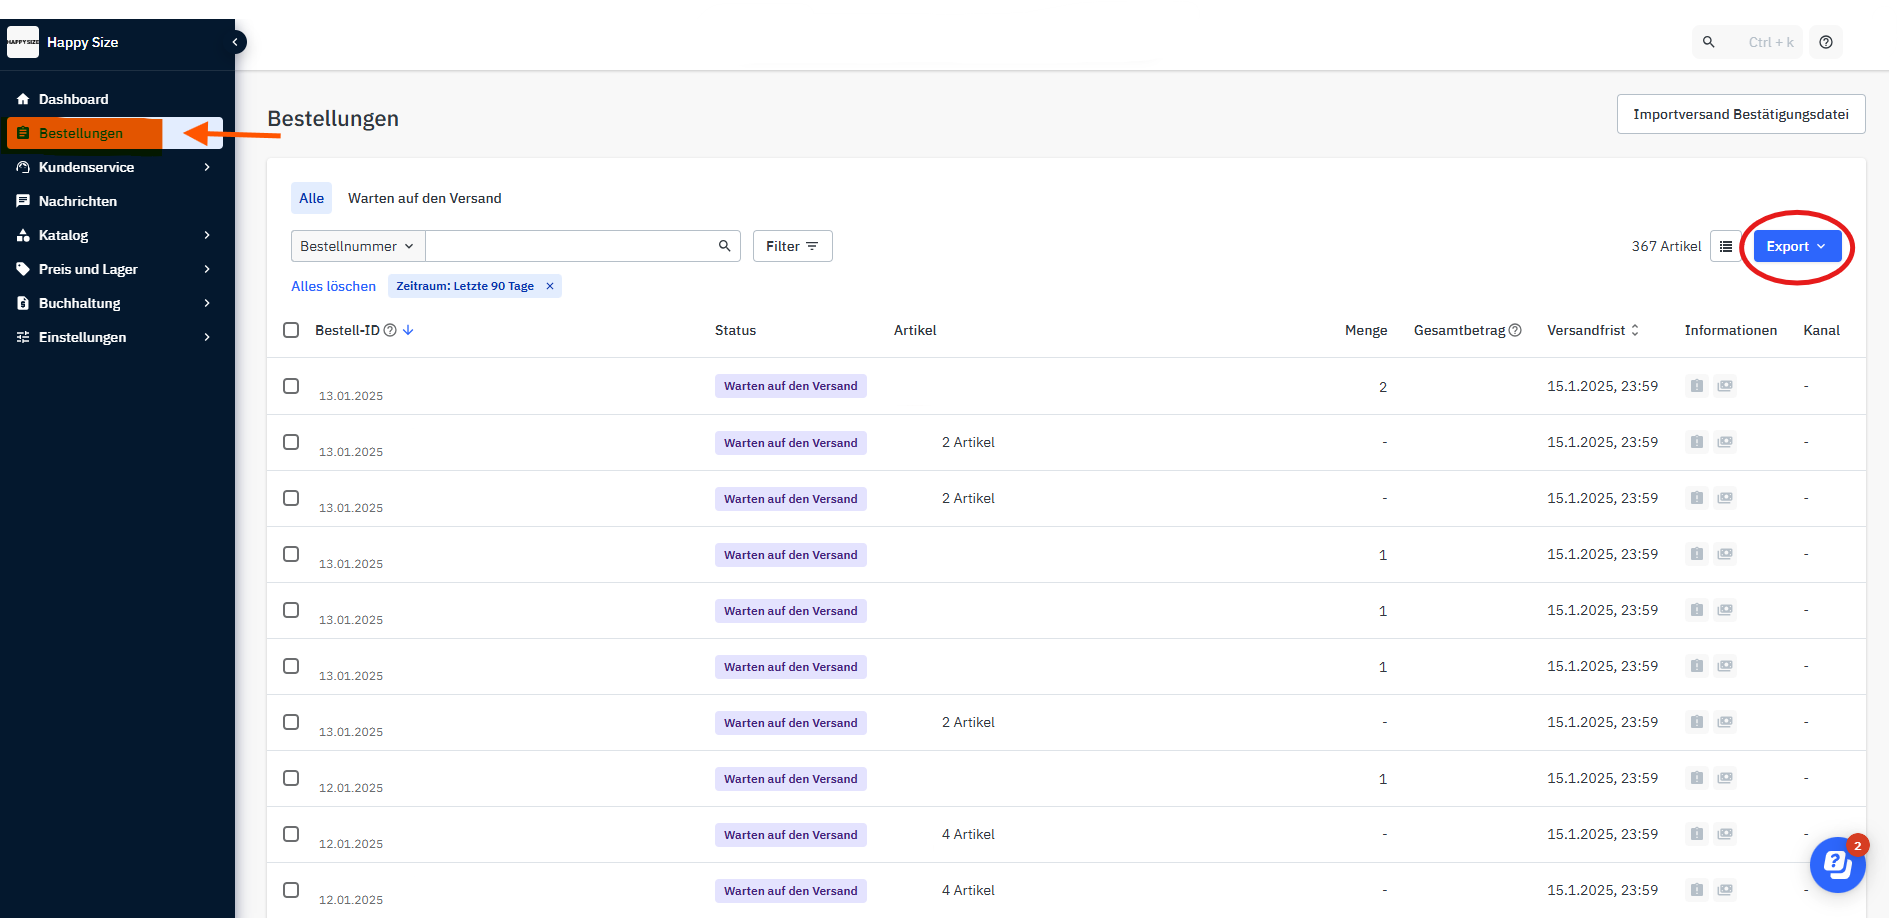Viewport: 1898px width, 918px height.
Task: Open the chat support widget
Action: point(1837,864)
